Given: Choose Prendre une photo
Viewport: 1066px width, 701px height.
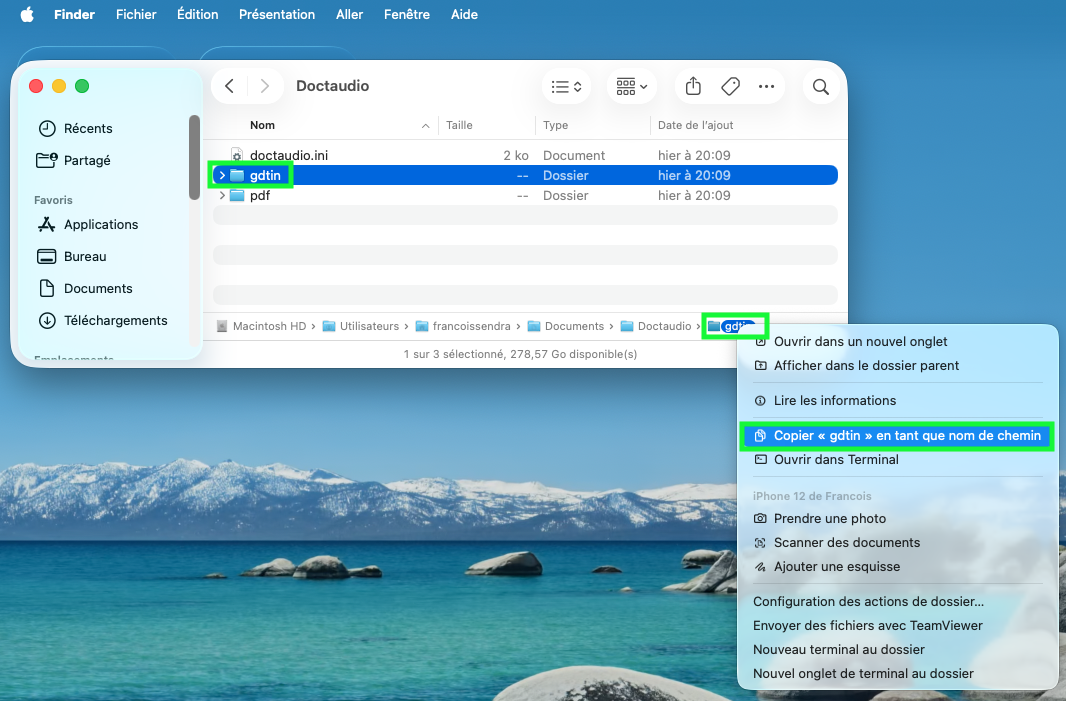Looking at the screenshot, I should pyautogui.click(x=829, y=519).
